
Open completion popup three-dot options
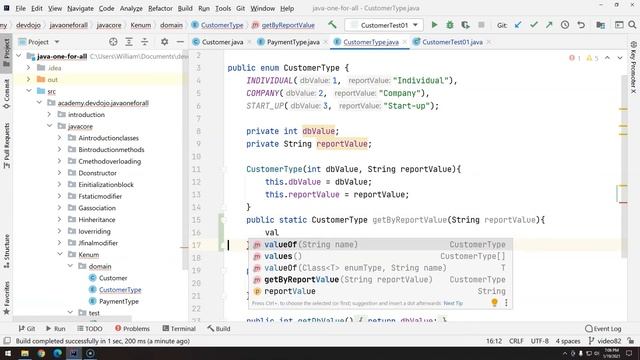pos(506,302)
